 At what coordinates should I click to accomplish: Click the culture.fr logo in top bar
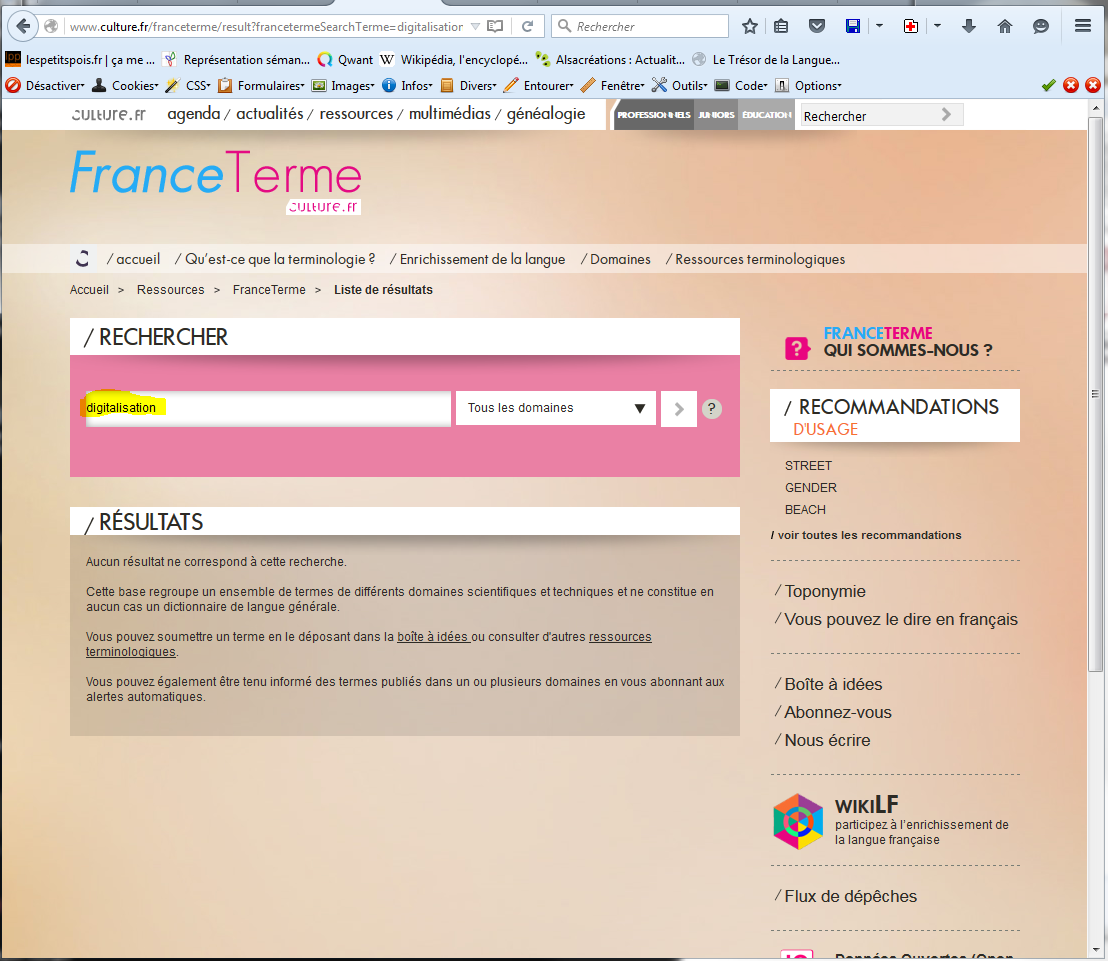[x=108, y=114]
